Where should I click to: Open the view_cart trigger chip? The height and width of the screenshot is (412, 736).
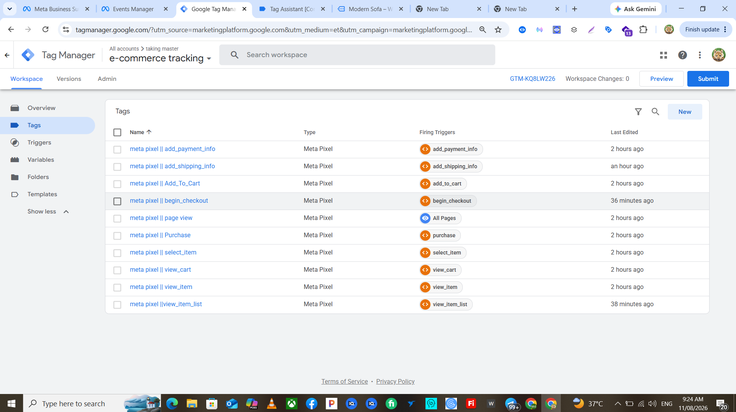coord(440,270)
